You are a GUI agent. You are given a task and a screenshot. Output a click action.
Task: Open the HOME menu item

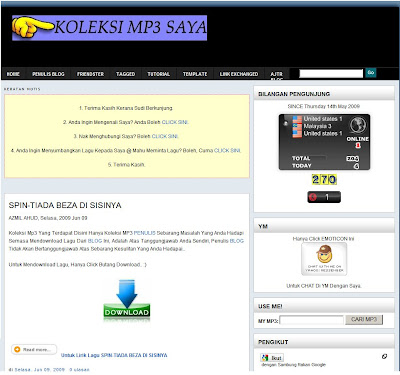(13, 74)
